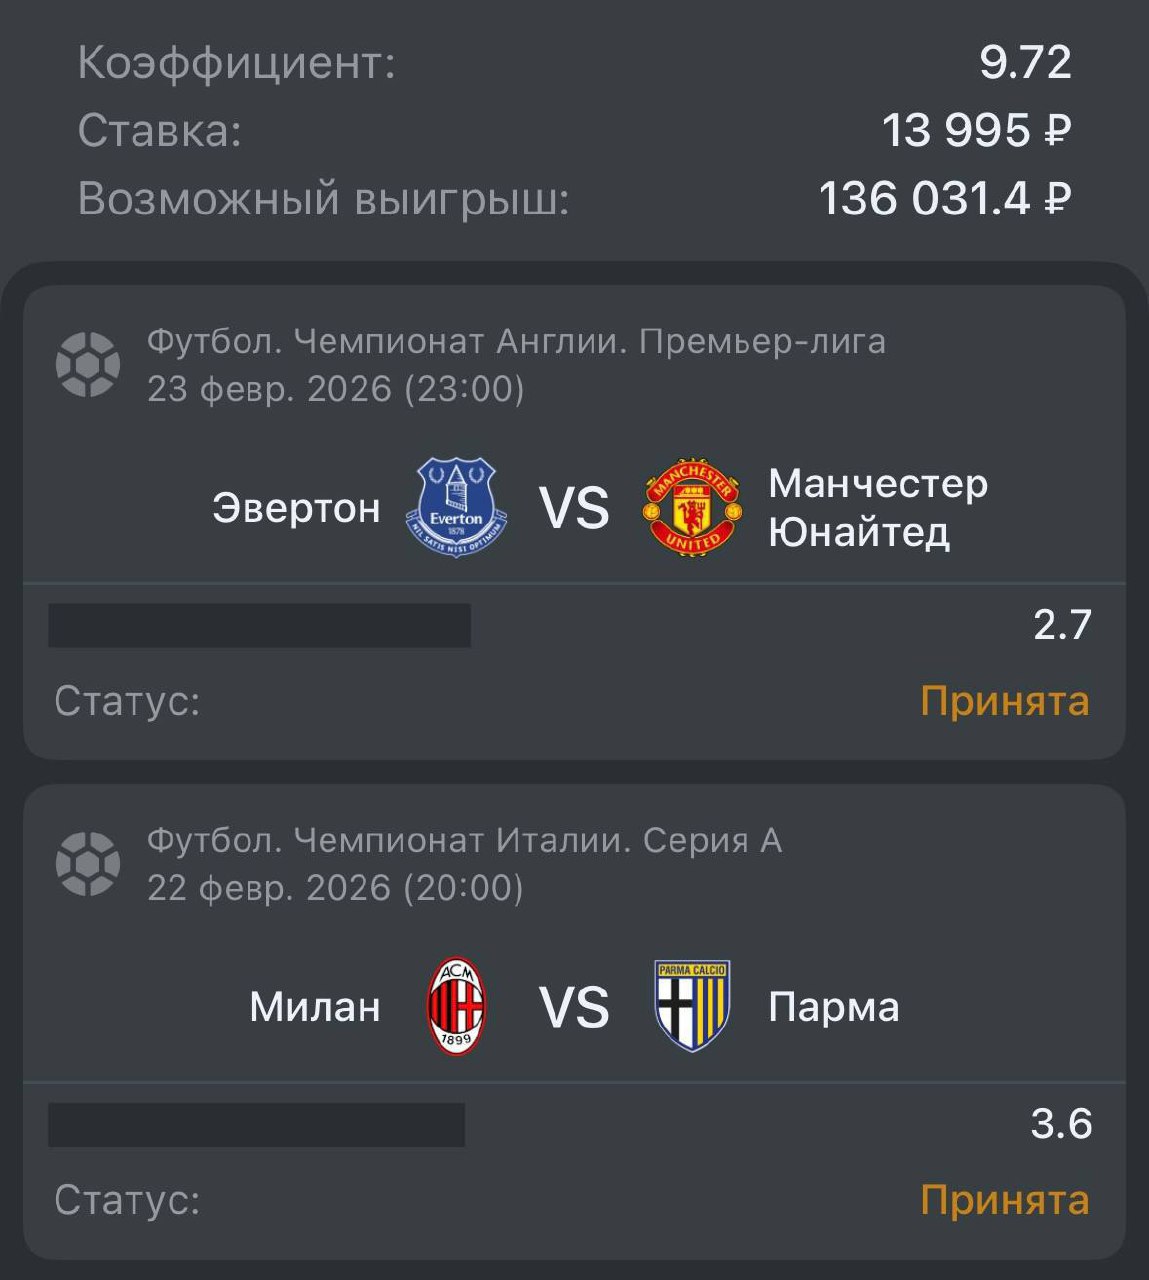This screenshot has width=1149, height=1280.
Task: Click the possible winnings 136 031.4 ₽
Action: [944, 198]
